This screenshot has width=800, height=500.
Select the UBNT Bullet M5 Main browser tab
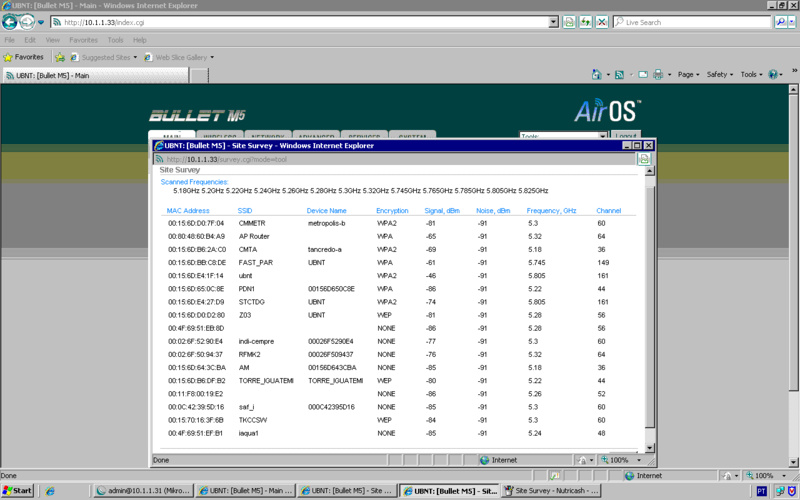tap(95, 76)
